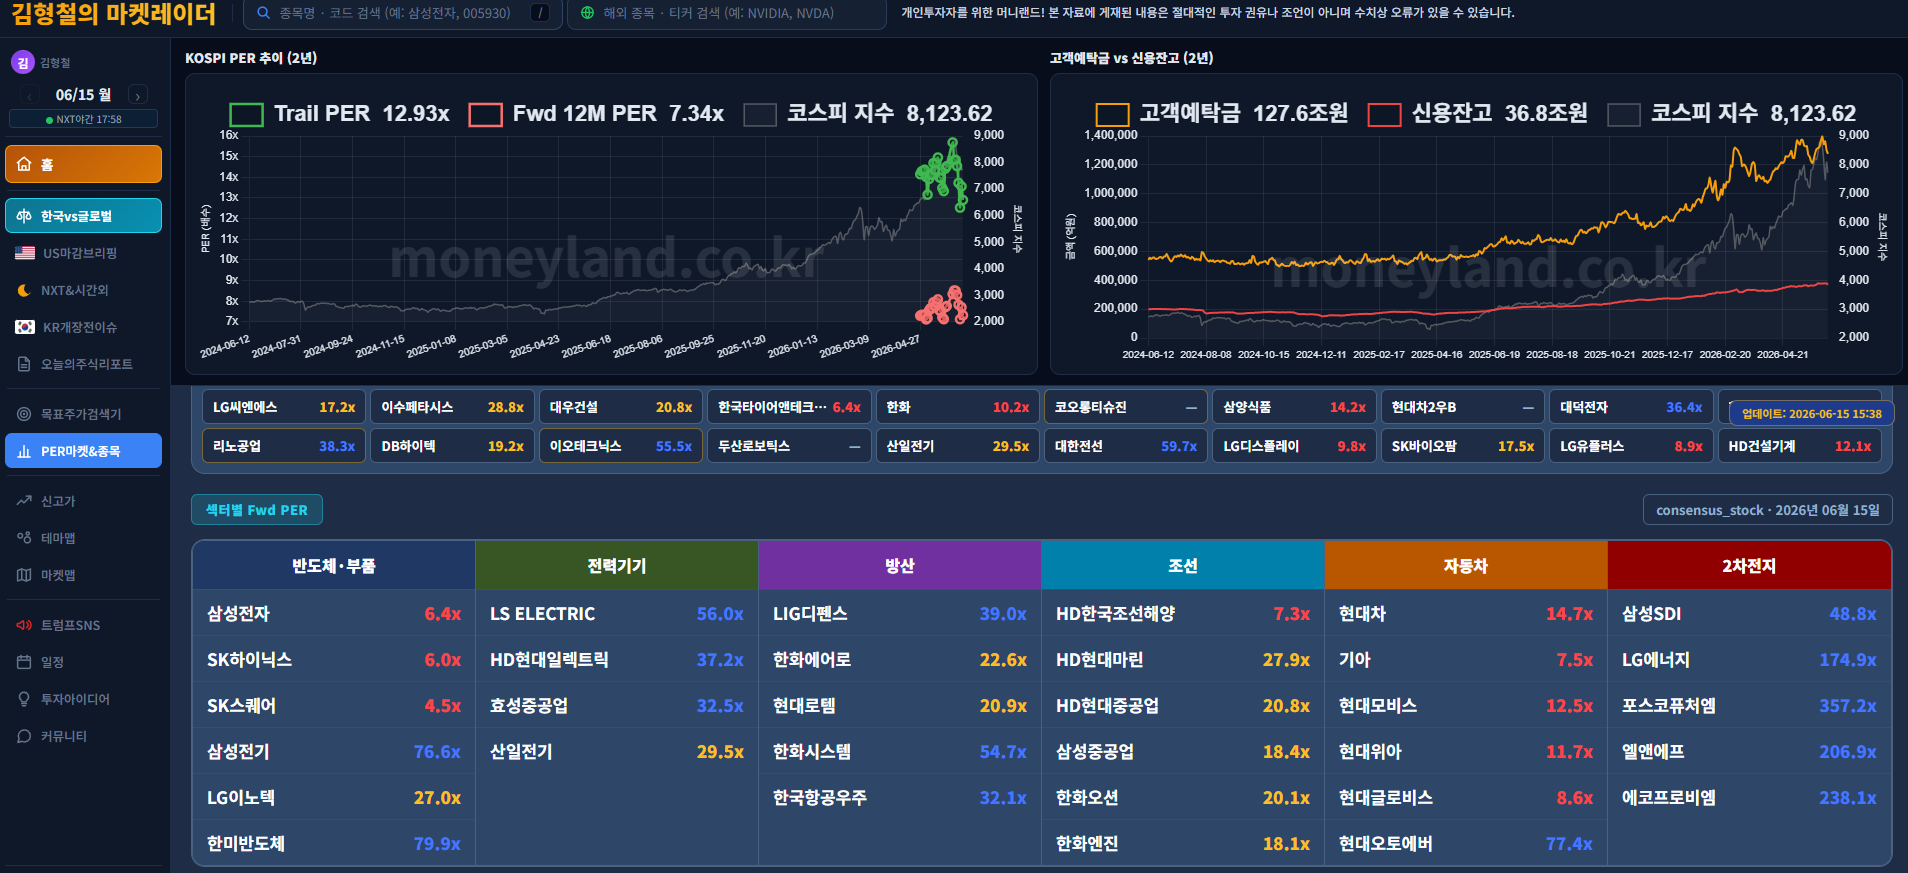Toggle 코스피 지수 legend swatch in PER chart
Viewport: 1908px width, 873px height.
(760, 114)
